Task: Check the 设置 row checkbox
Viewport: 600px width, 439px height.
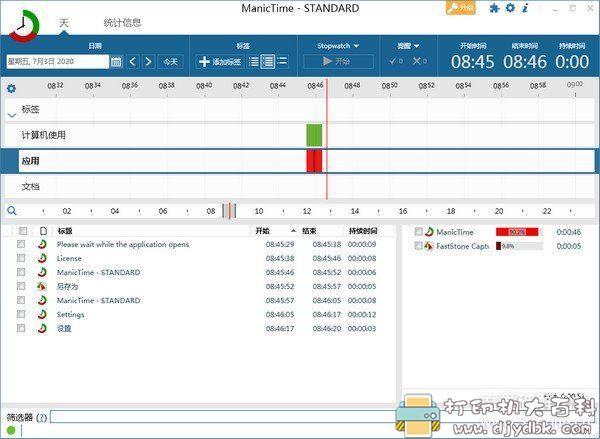Action: point(21,328)
